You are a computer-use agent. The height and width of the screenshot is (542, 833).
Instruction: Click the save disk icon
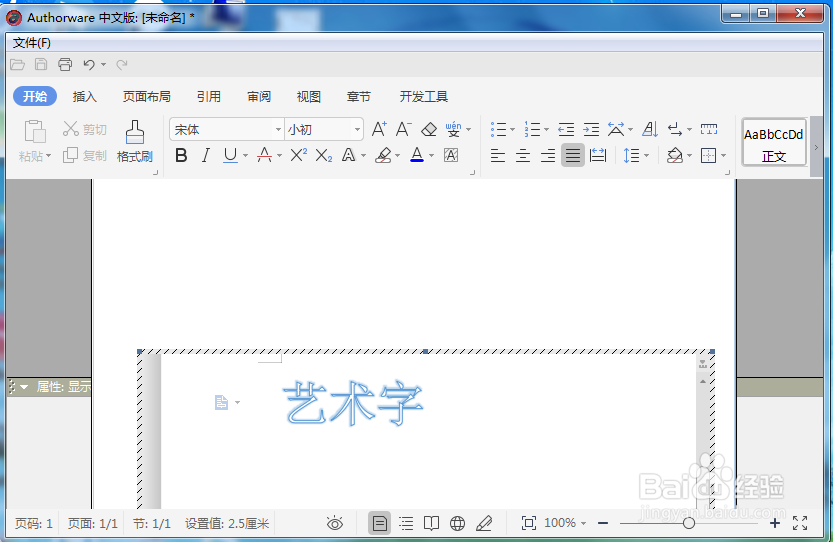41,65
